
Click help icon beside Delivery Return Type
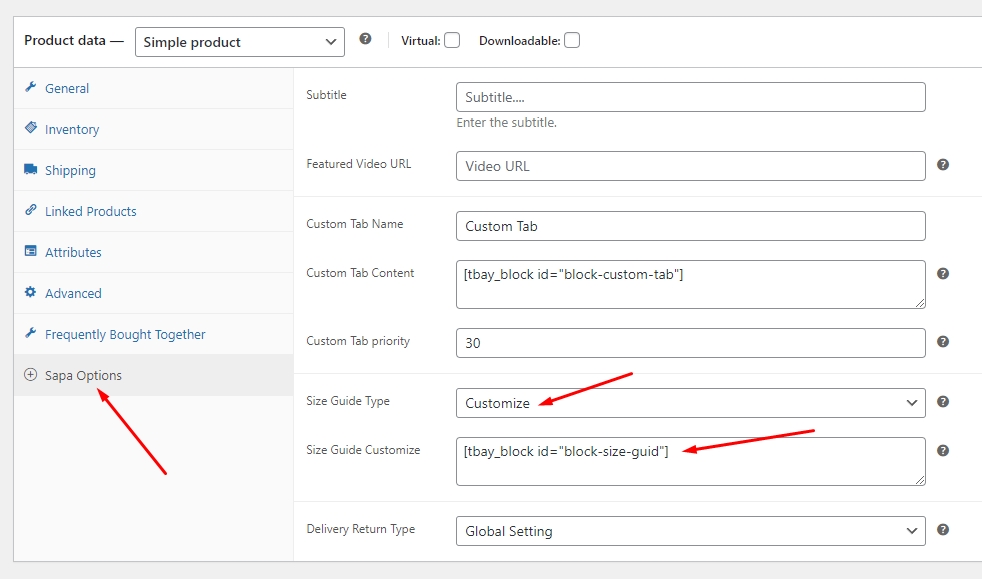click(x=942, y=530)
